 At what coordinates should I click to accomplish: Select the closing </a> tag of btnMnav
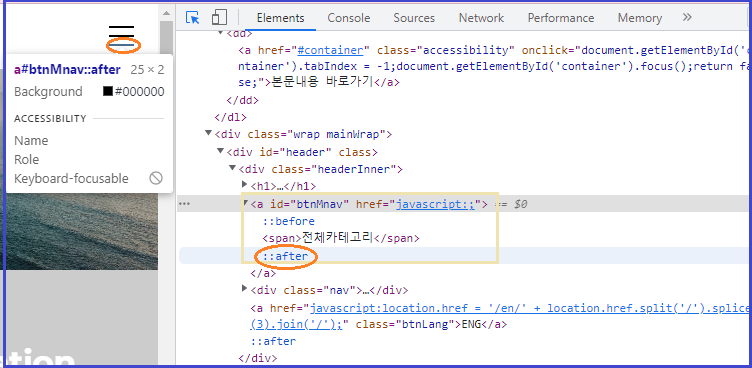click(263, 273)
